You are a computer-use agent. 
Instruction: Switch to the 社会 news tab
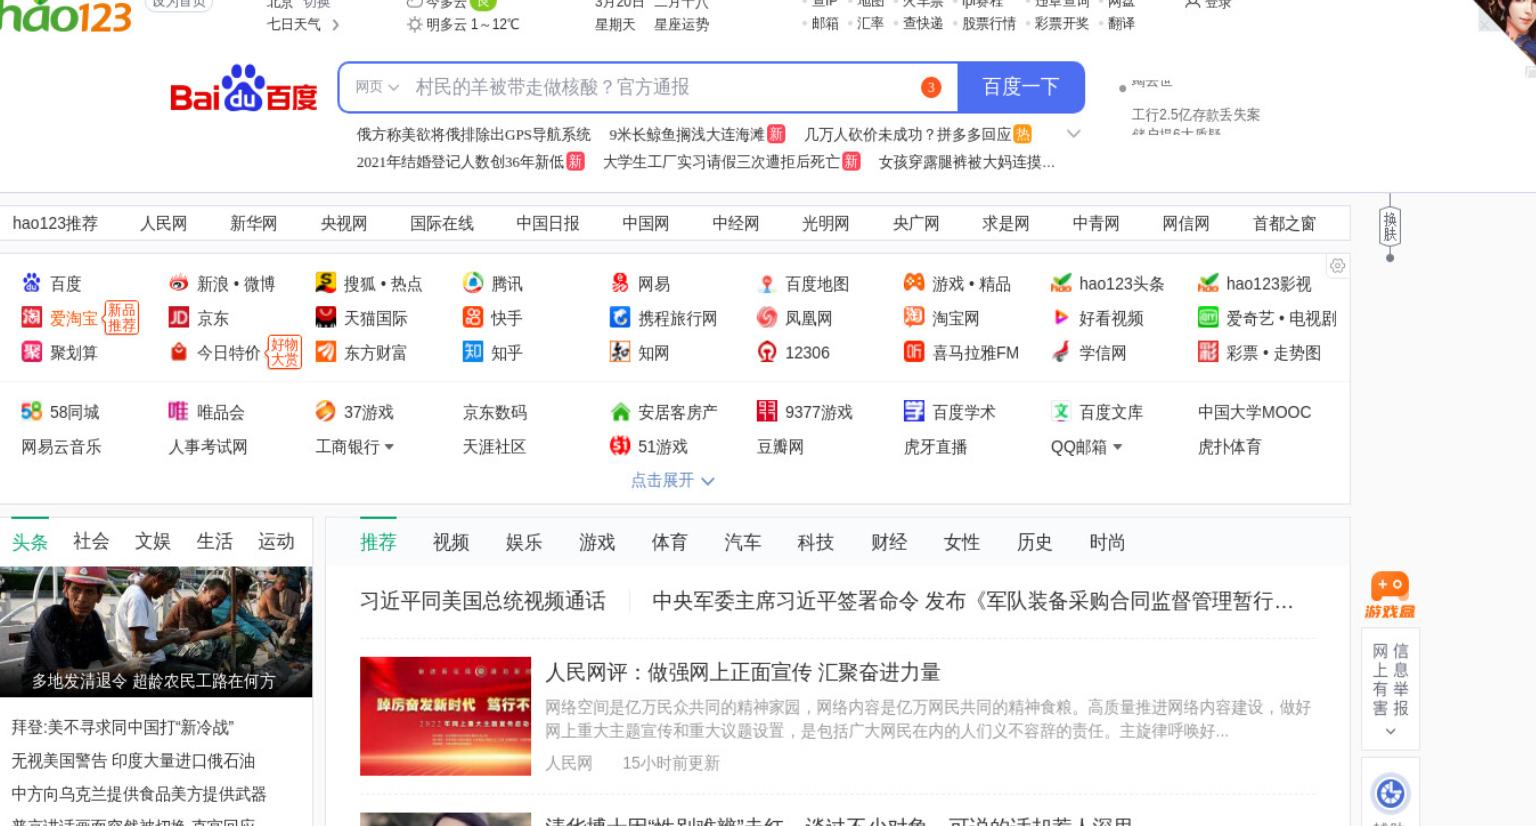pos(91,541)
